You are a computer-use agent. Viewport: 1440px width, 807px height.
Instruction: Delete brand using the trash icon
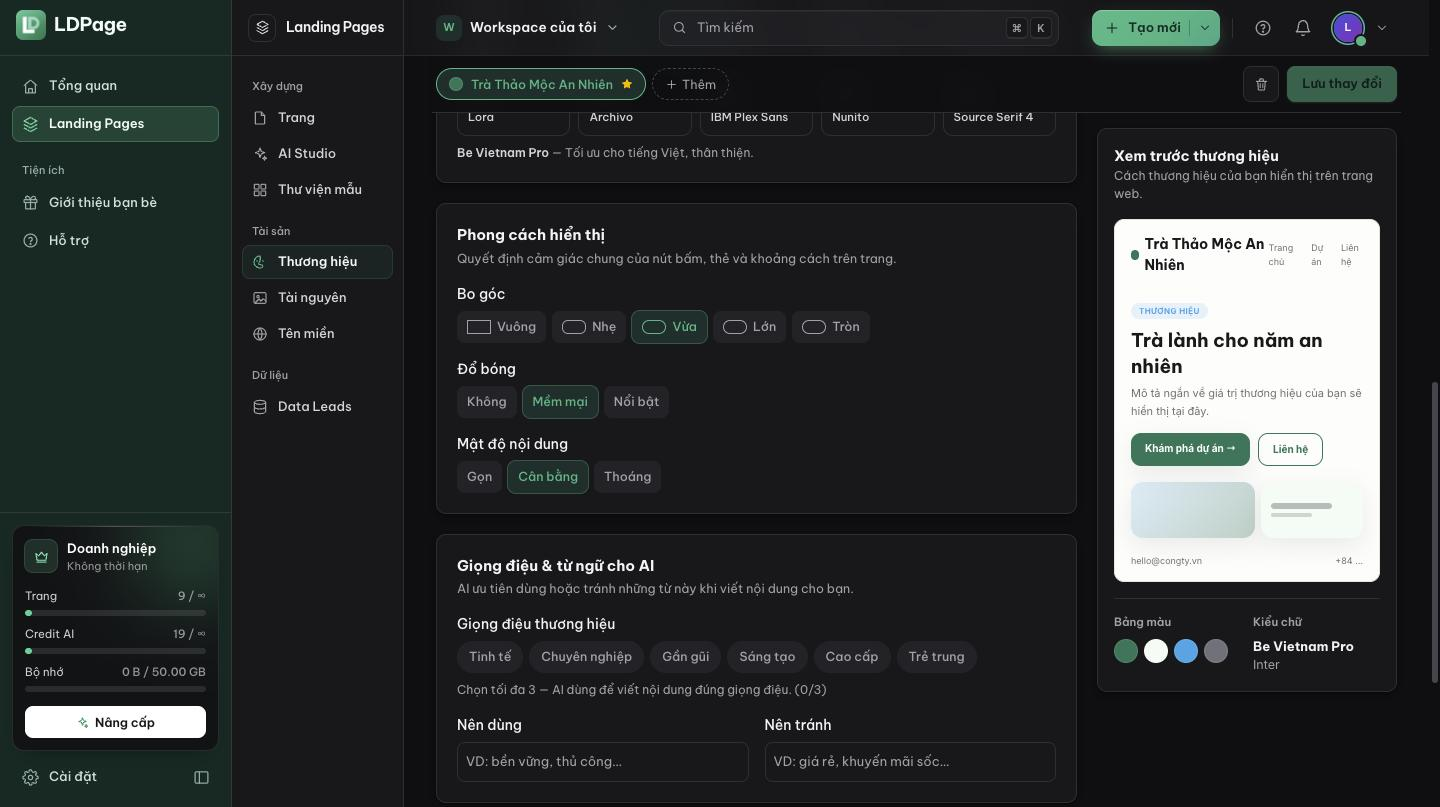point(1261,84)
